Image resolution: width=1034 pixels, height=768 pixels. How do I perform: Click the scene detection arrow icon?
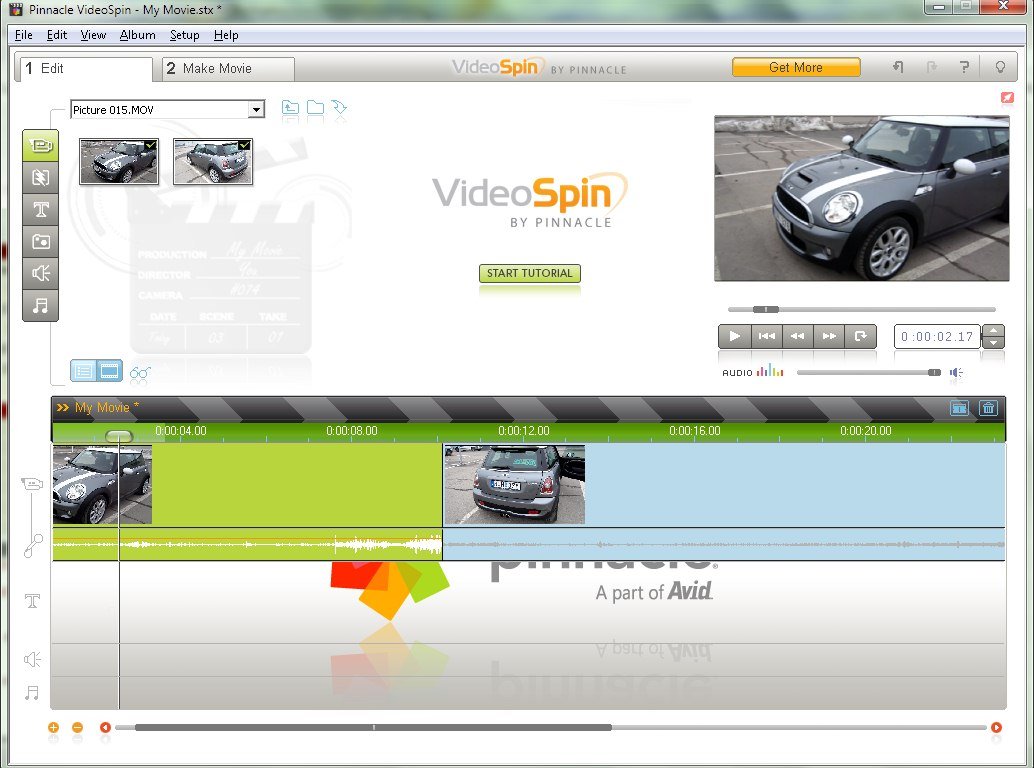[x=340, y=107]
